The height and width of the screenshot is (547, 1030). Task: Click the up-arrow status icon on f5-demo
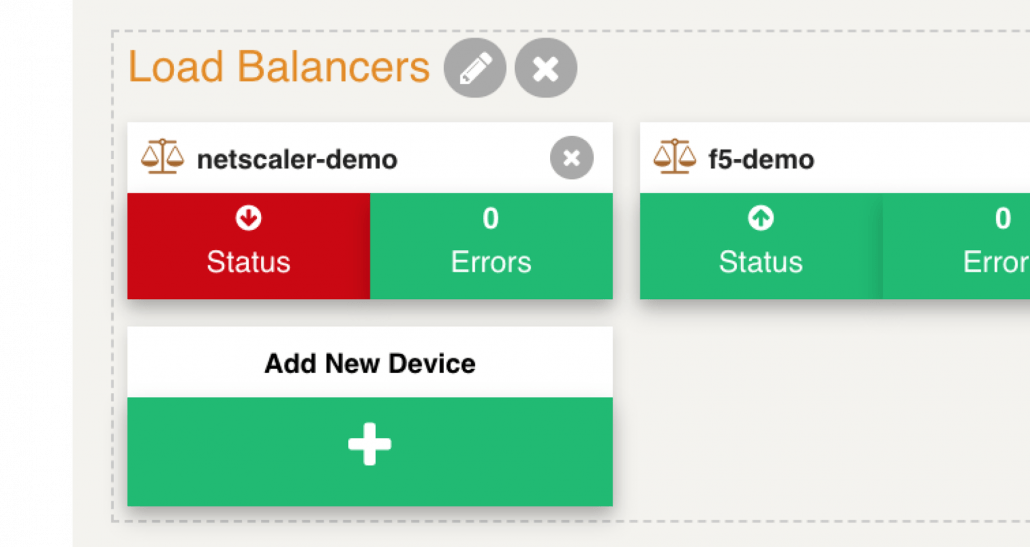(761, 218)
